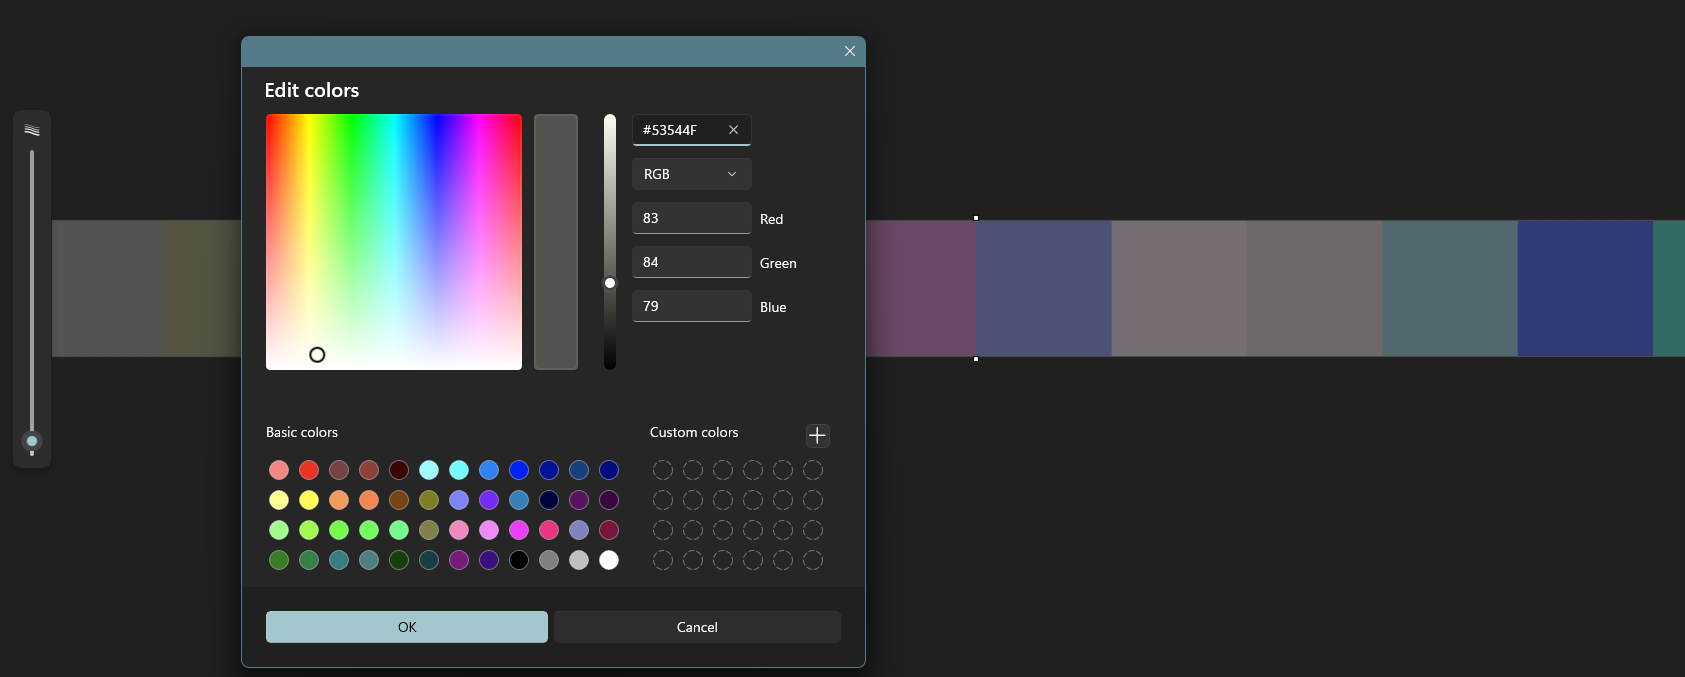This screenshot has height=677, width=1685.
Task: Click the brightness slider thumb in dialog
Action: coord(610,283)
